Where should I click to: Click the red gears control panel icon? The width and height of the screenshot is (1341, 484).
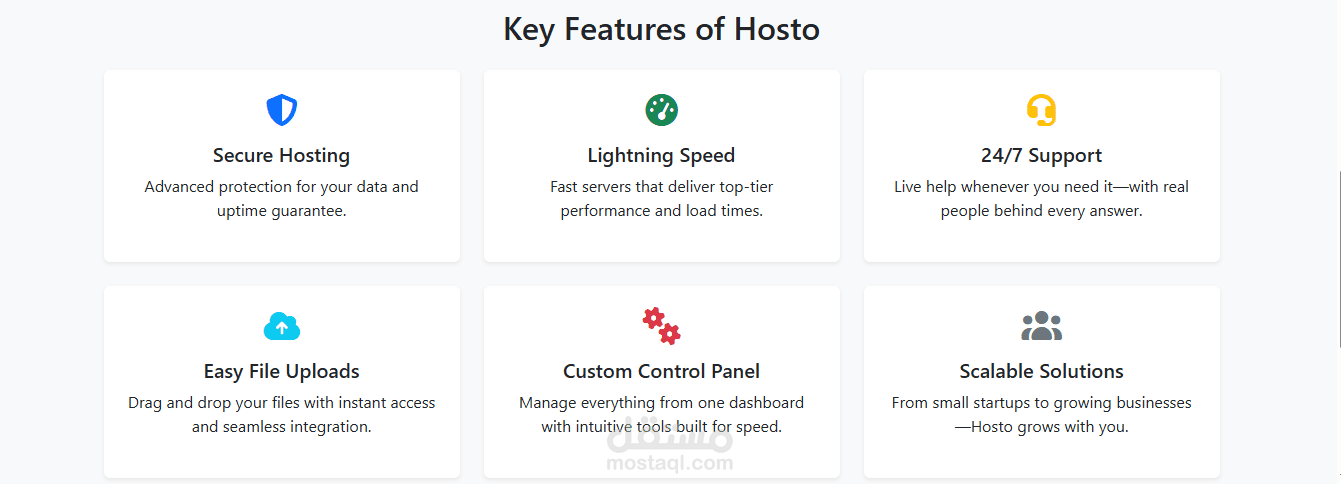click(662, 326)
